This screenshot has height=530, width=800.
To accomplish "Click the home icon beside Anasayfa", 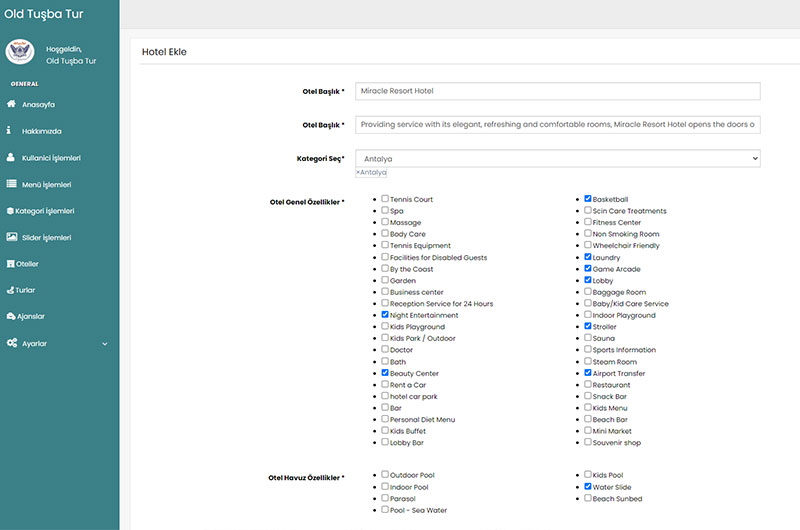I will (x=11, y=104).
